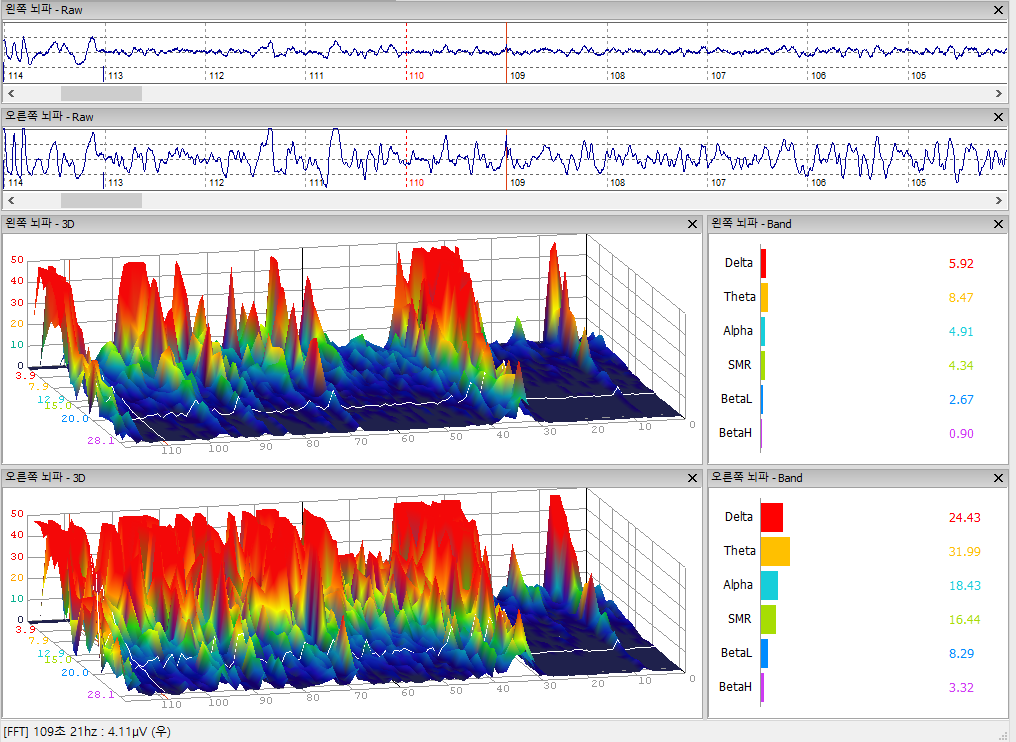
Task: Click the 왼쪽 뇌파 - Raw panel title
Action: coord(43,10)
